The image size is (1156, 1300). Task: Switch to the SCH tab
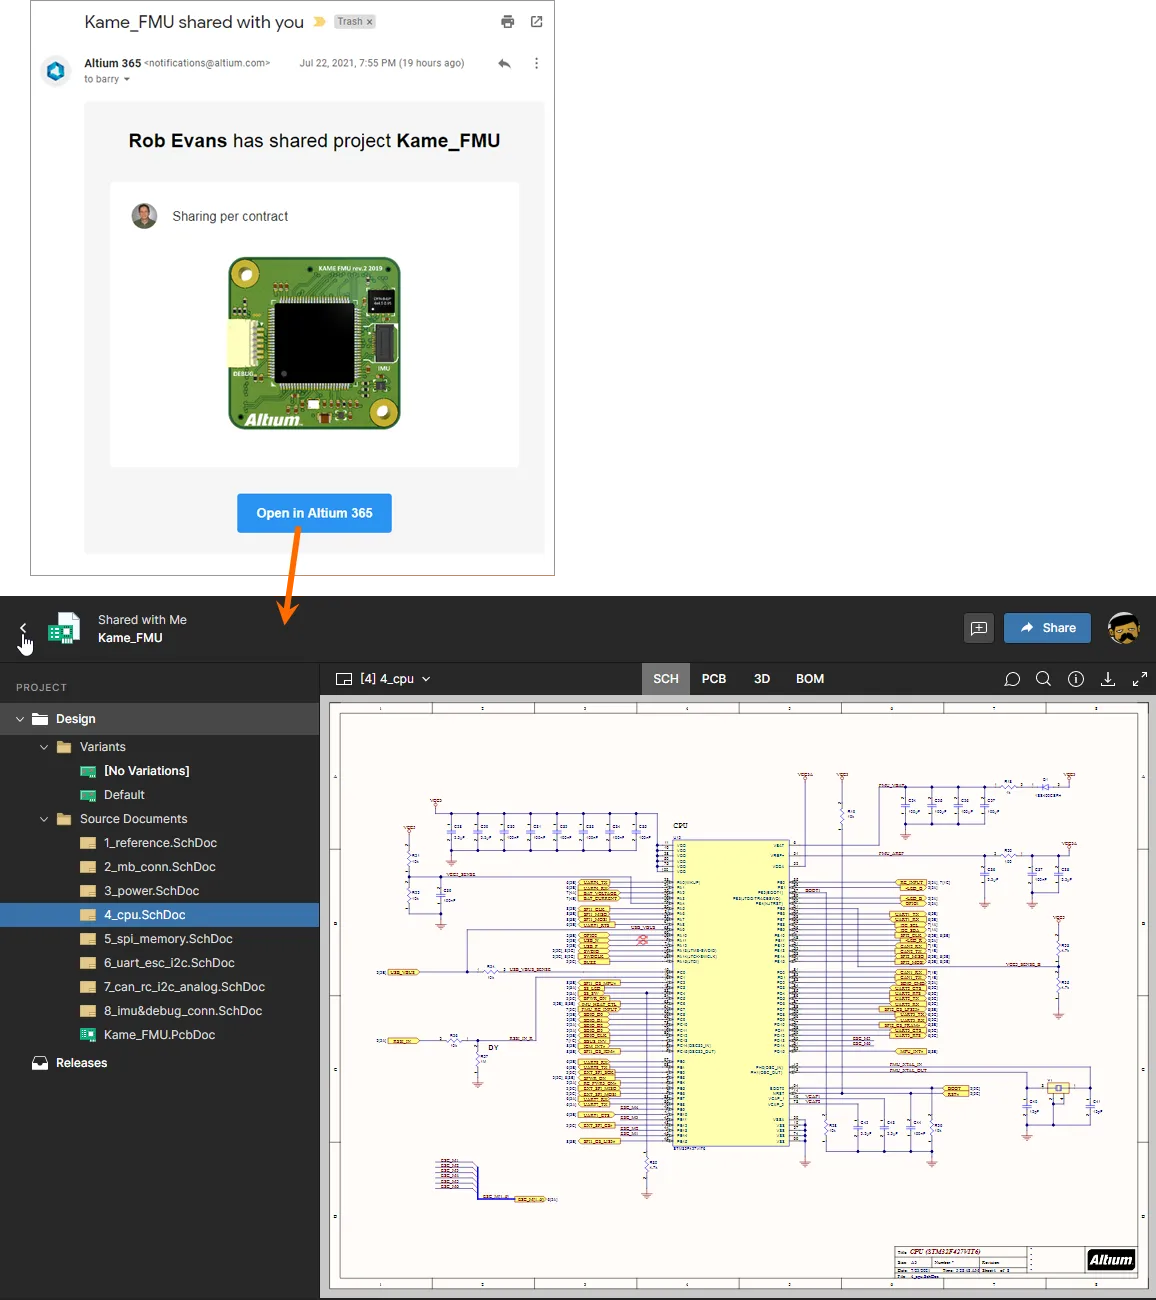pyautogui.click(x=666, y=679)
